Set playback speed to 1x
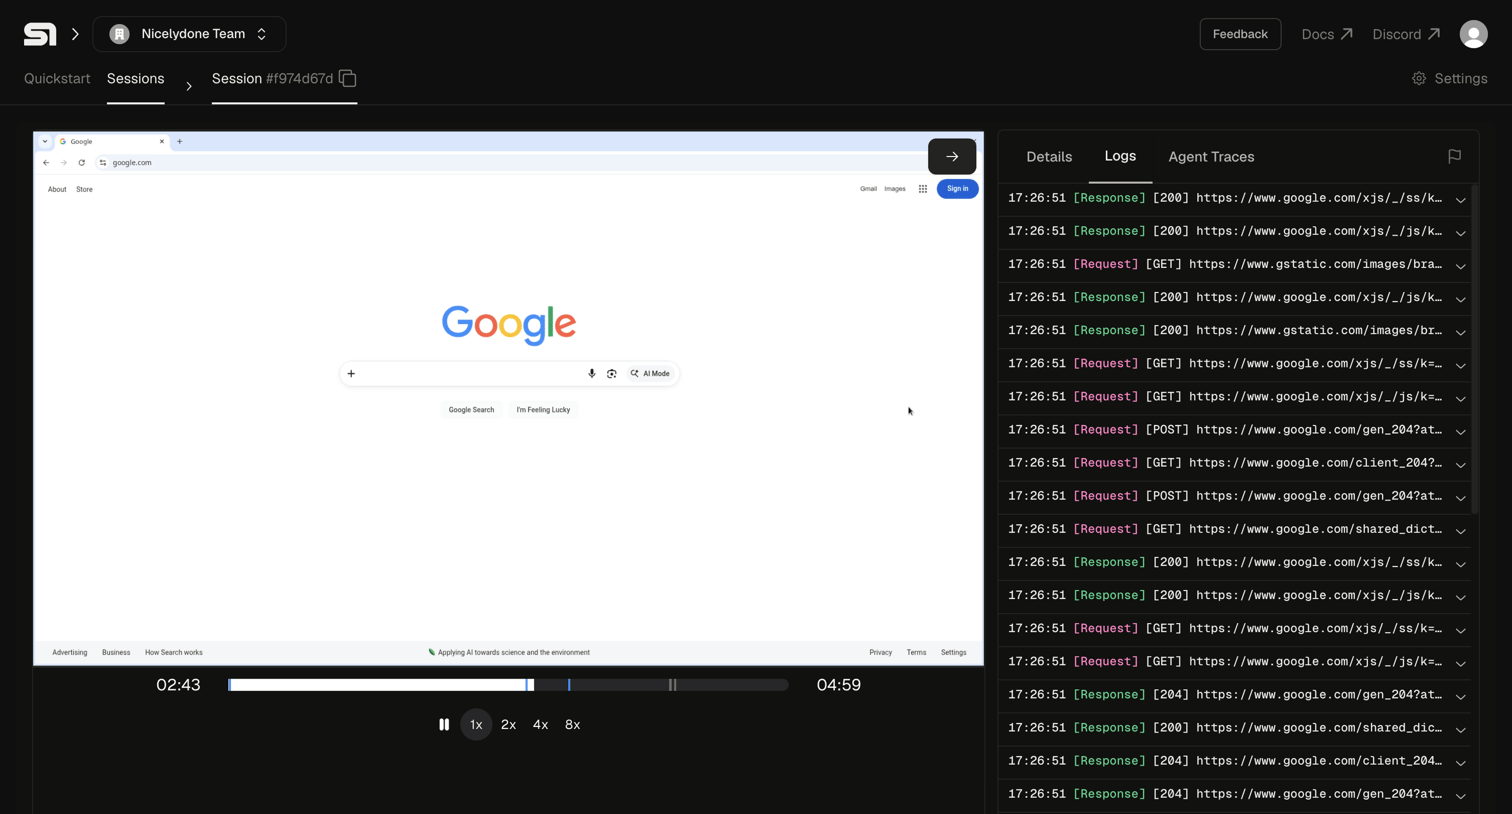The image size is (1512, 814). (476, 725)
